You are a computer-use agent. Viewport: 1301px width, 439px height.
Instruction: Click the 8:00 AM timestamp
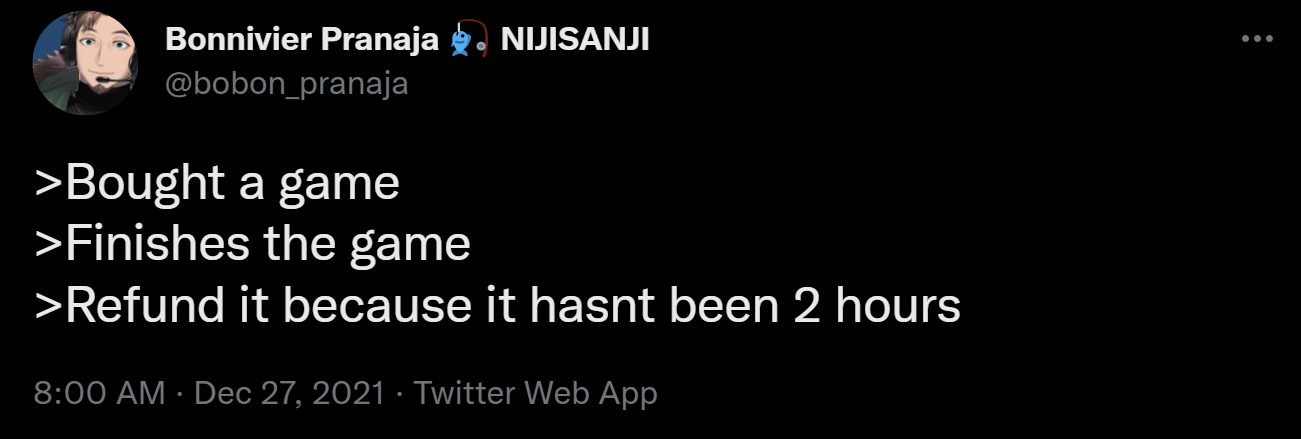(x=98, y=393)
